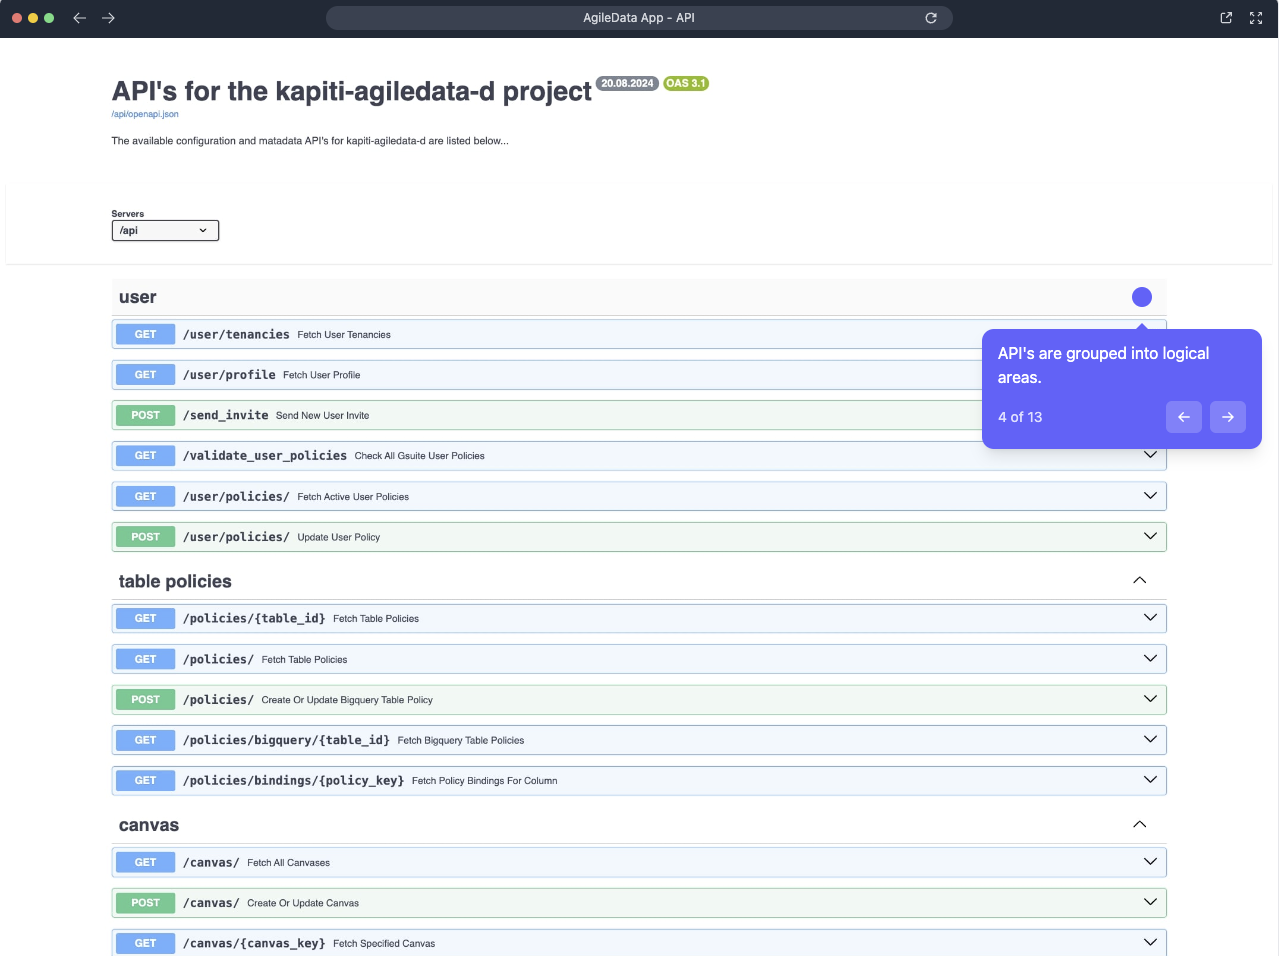Viewport: 1282px width, 956px height.
Task: Expand the /policies/bindings/{policy_key} endpoint
Action: click(x=1150, y=780)
